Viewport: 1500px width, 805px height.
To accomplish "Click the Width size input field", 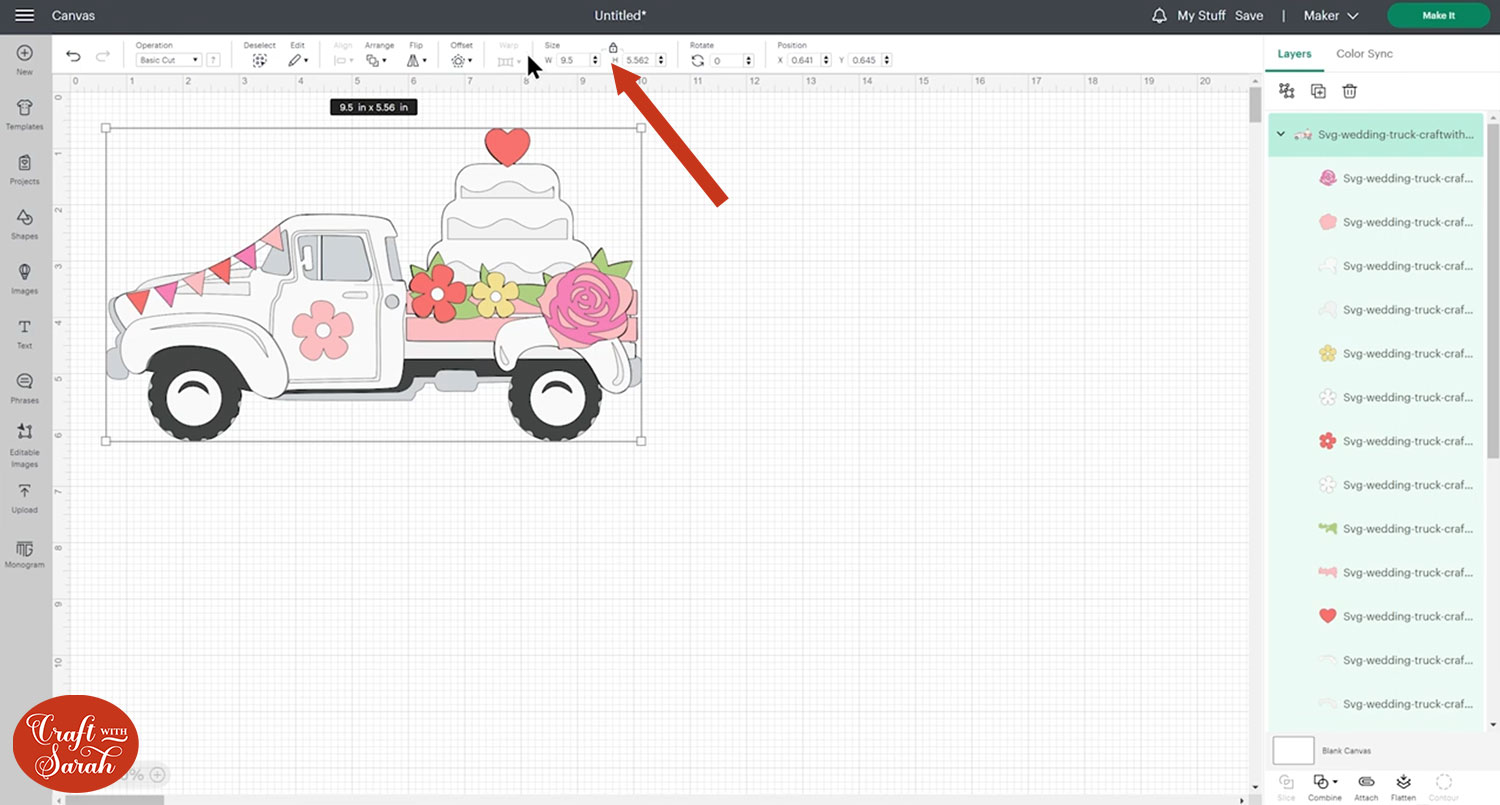I will click(x=572, y=61).
